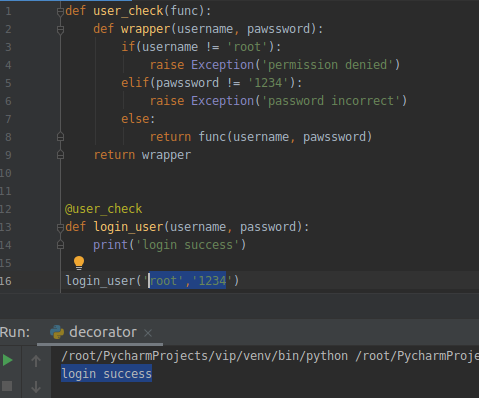Screen dimensions: 479x398
Task: Rerun the decorator script with the green play button
Action: (x=7, y=360)
